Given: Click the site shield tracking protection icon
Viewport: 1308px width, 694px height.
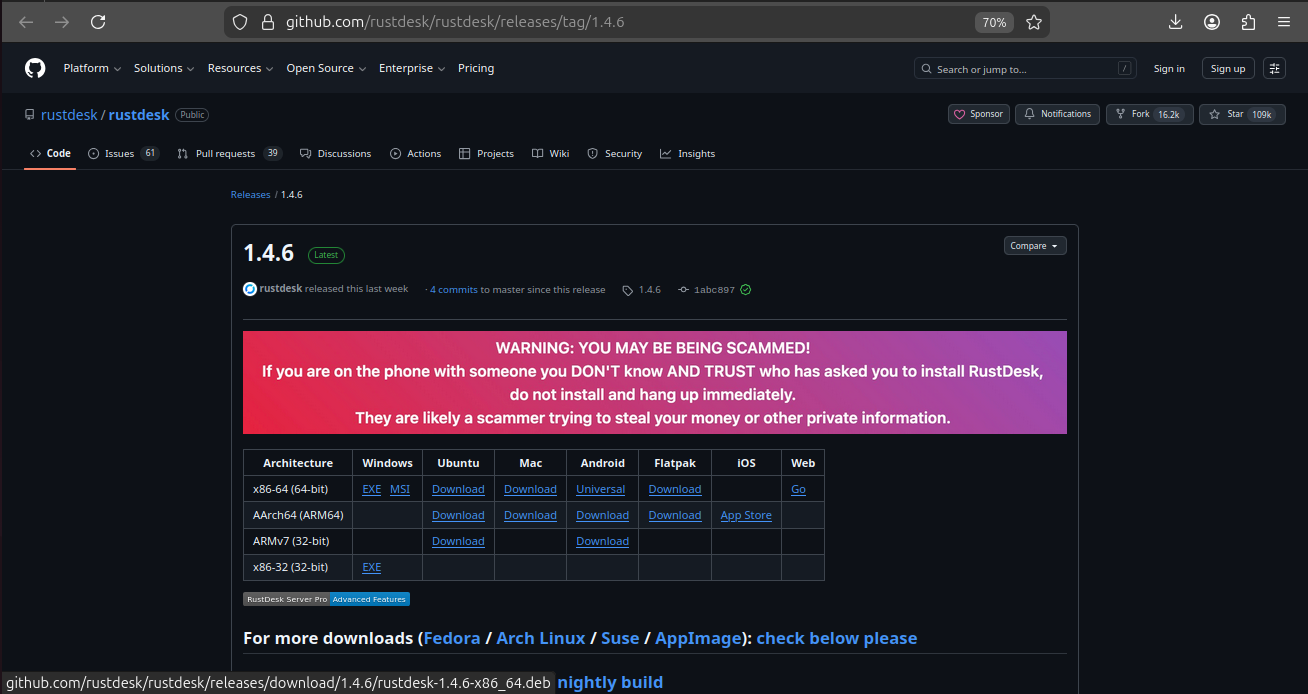Looking at the screenshot, I should (240, 22).
